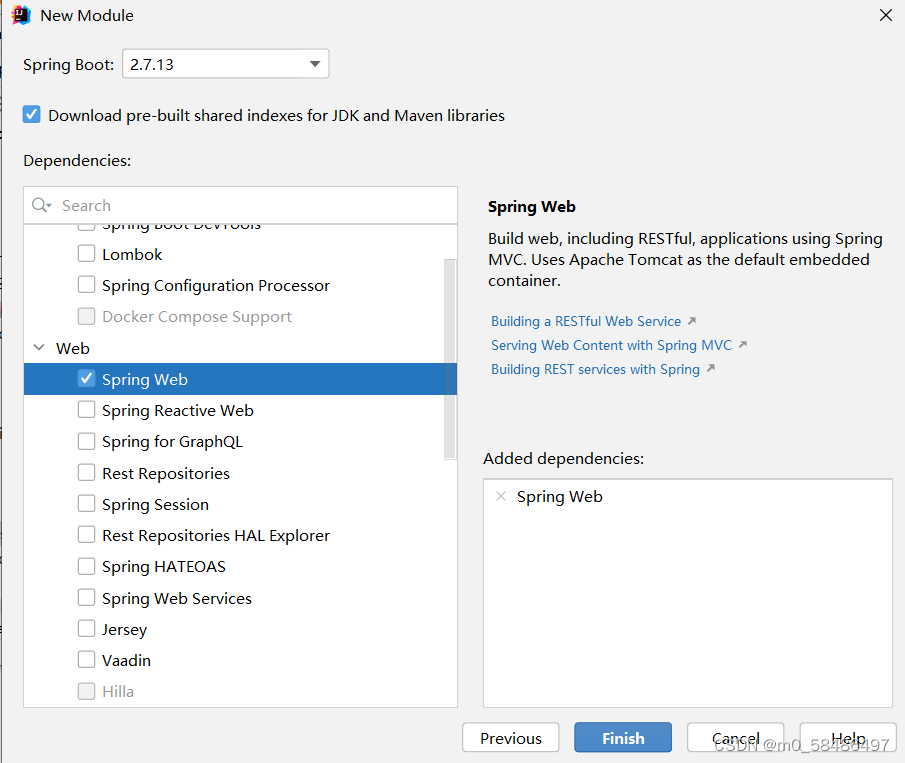Open the Spring Boot version dropdown
Screen dimensions: 905x763
[x=313, y=62]
